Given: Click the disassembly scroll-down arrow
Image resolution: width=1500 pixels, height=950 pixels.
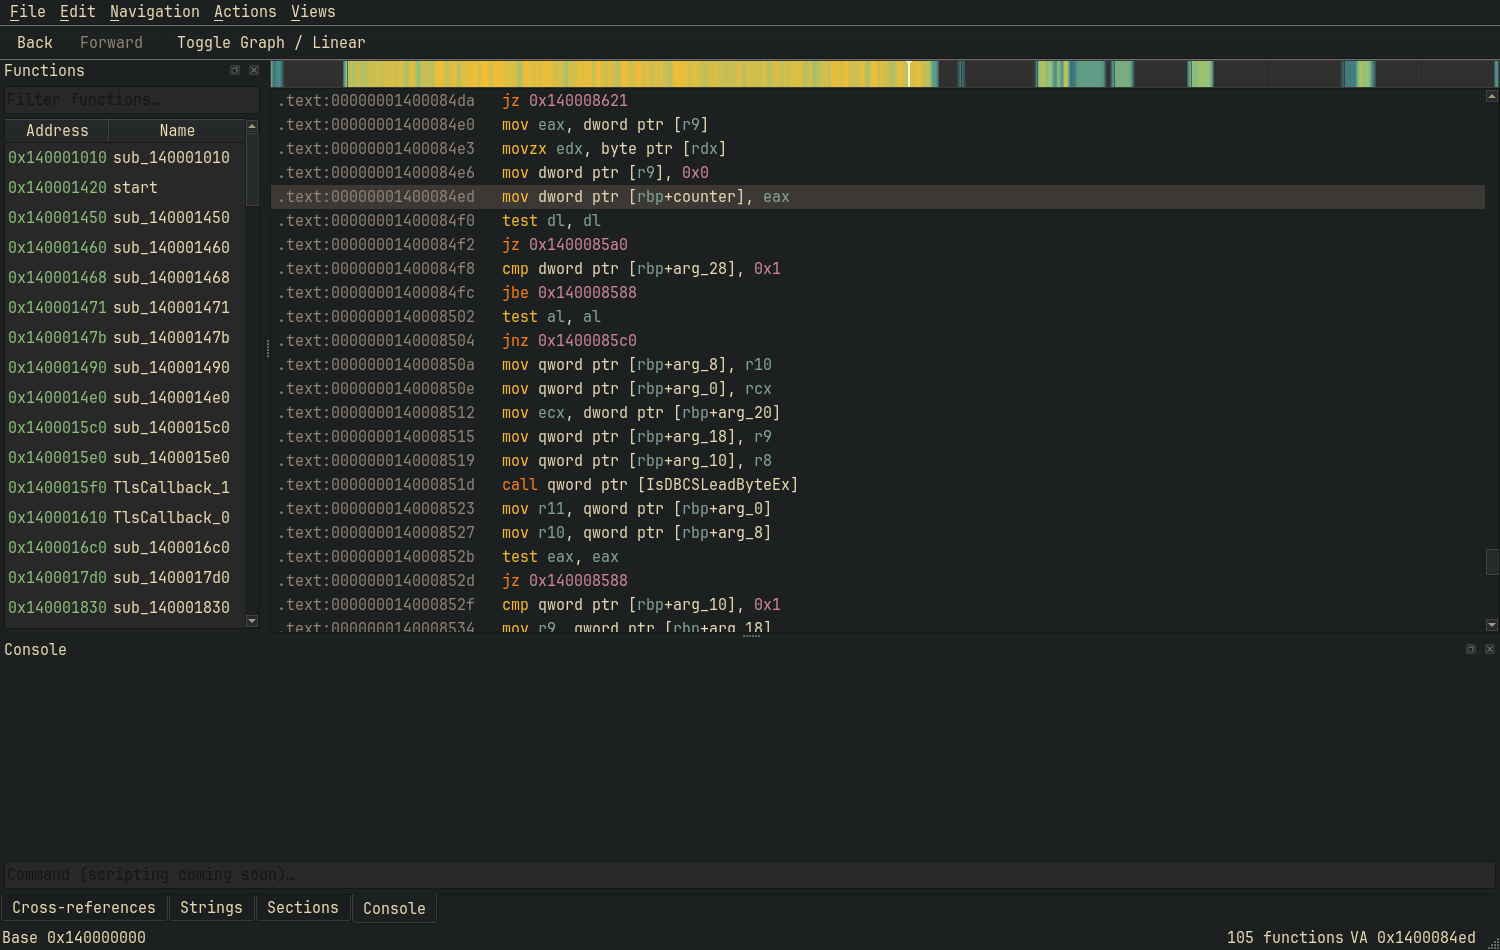Looking at the screenshot, I should tap(1492, 625).
